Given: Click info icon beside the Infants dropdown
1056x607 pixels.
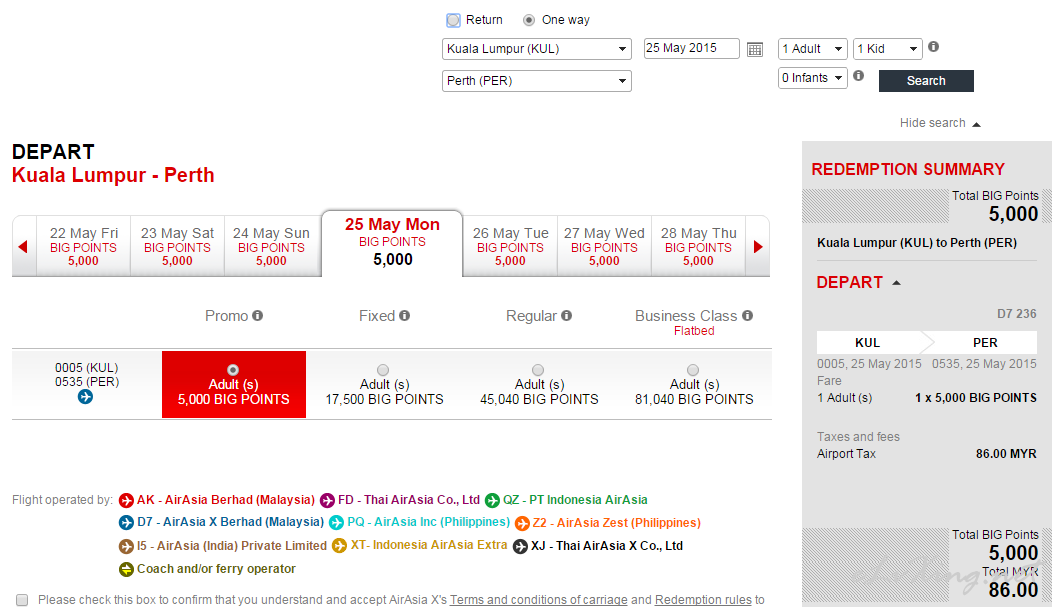Looking at the screenshot, I should click(859, 75).
